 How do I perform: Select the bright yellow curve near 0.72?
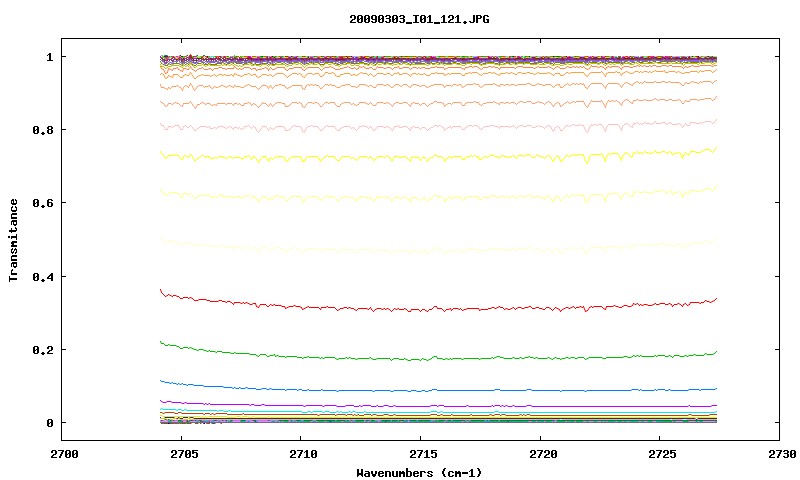(439, 157)
